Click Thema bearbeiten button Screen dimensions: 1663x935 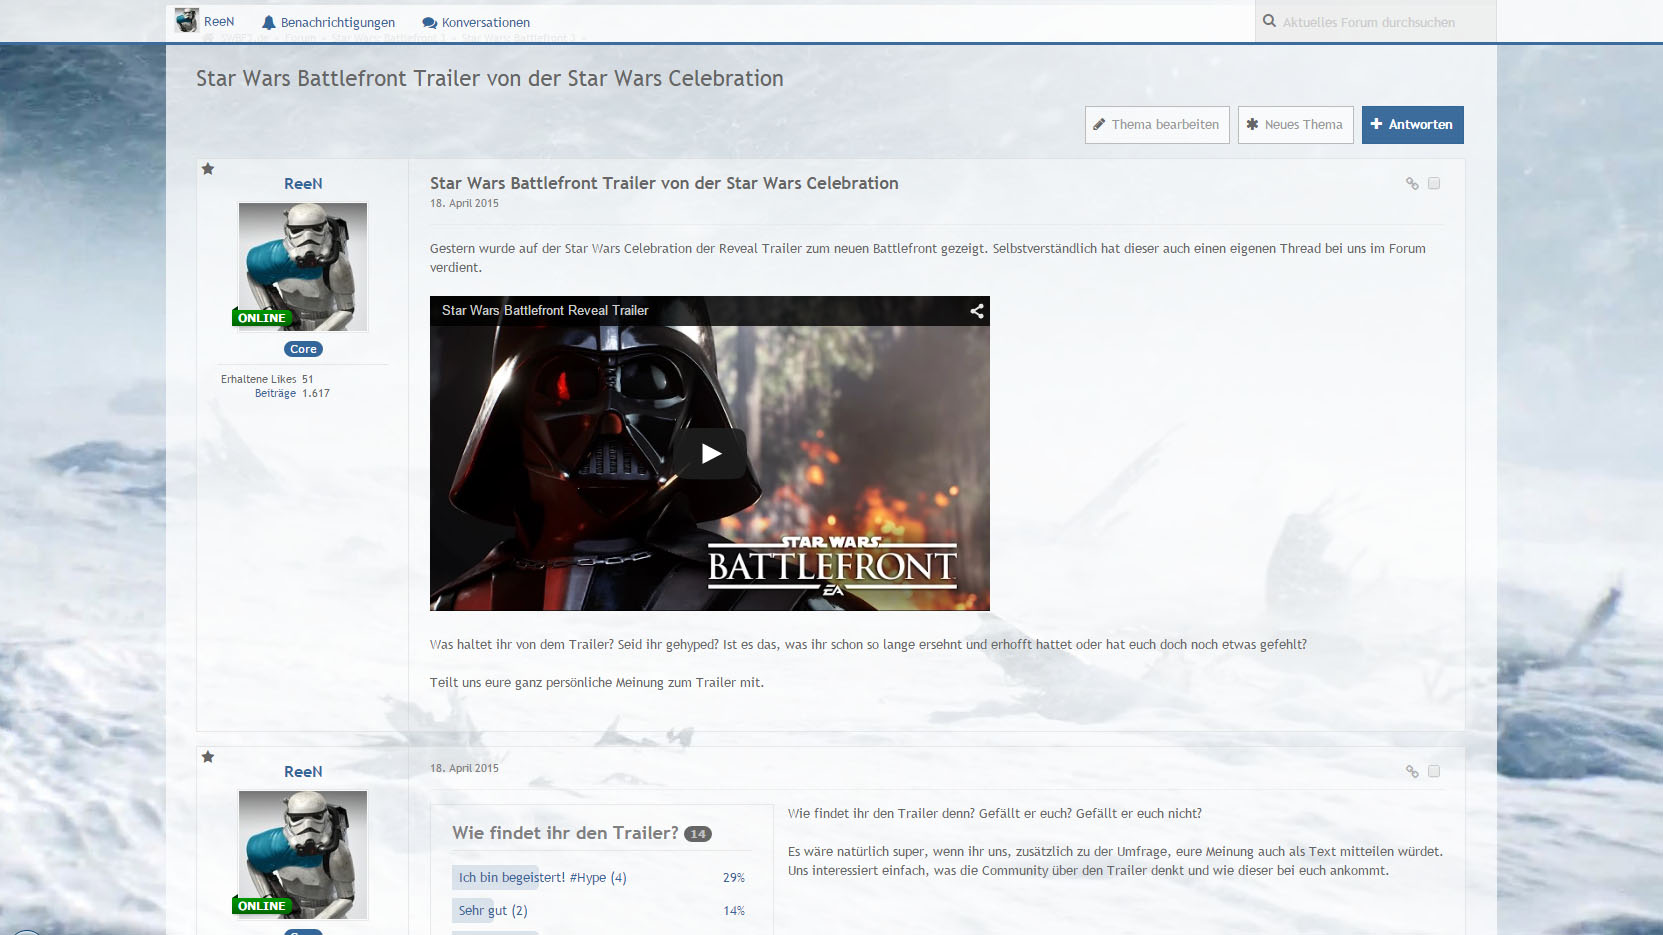click(1157, 125)
